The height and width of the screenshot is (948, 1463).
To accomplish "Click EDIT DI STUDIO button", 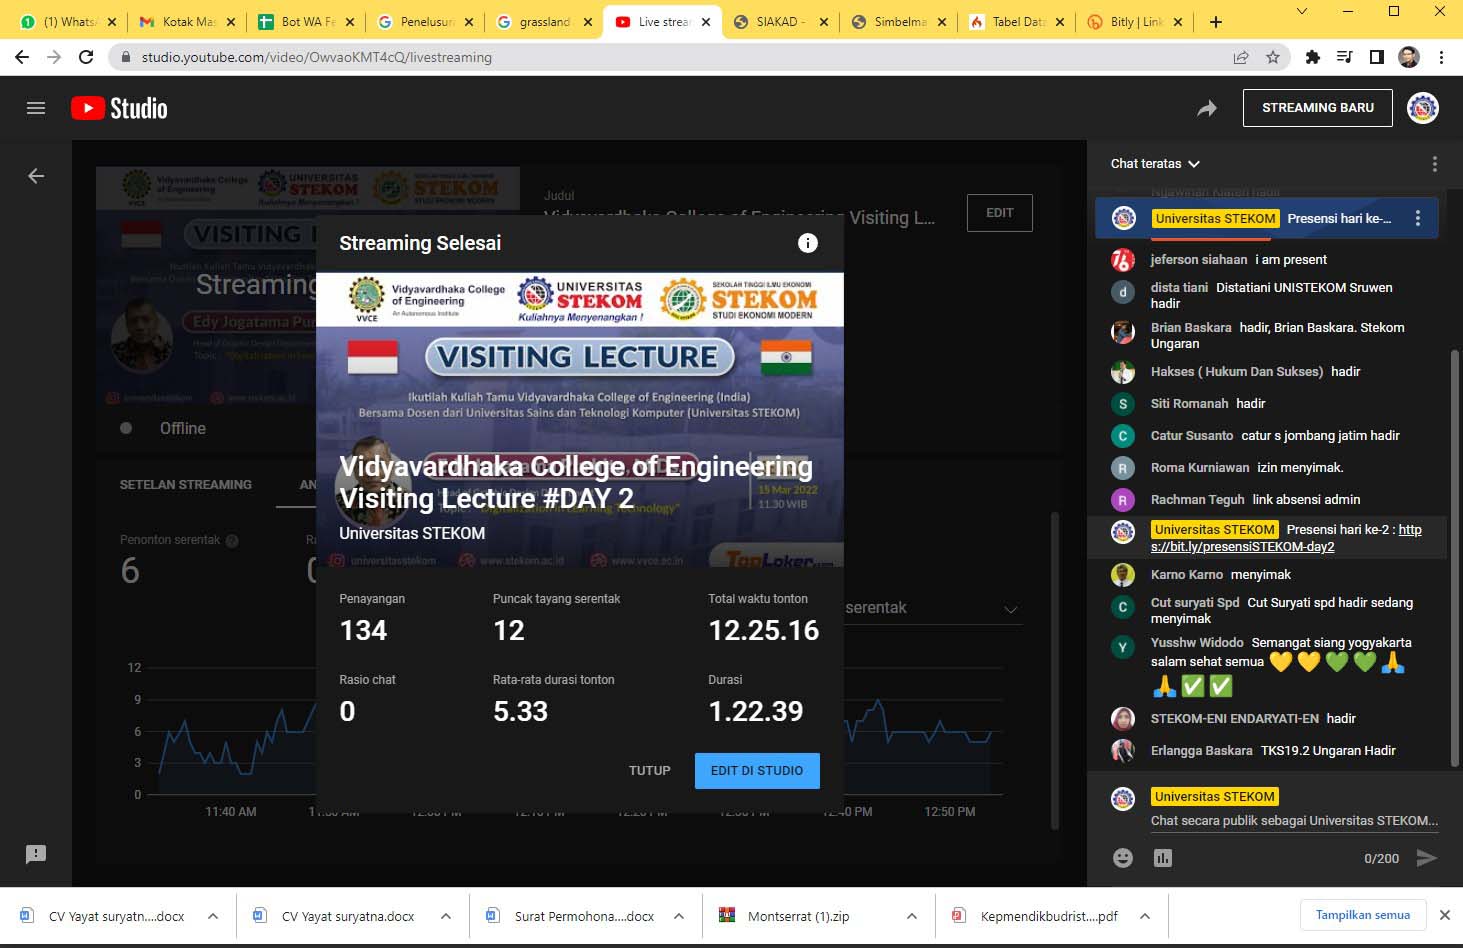I will (757, 771).
